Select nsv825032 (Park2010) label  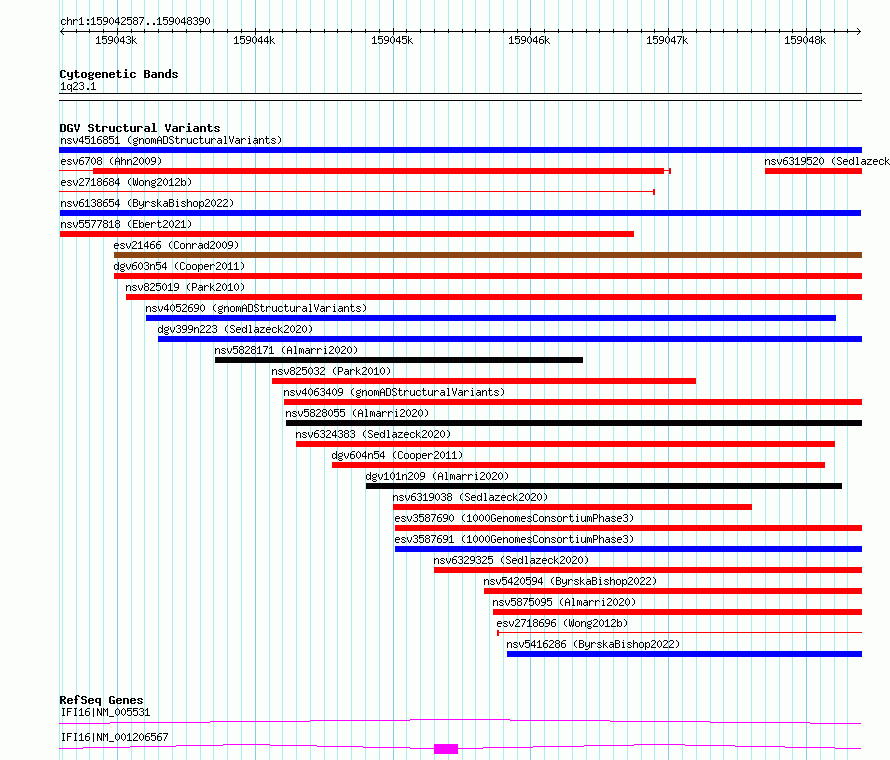click(x=331, y=371)
